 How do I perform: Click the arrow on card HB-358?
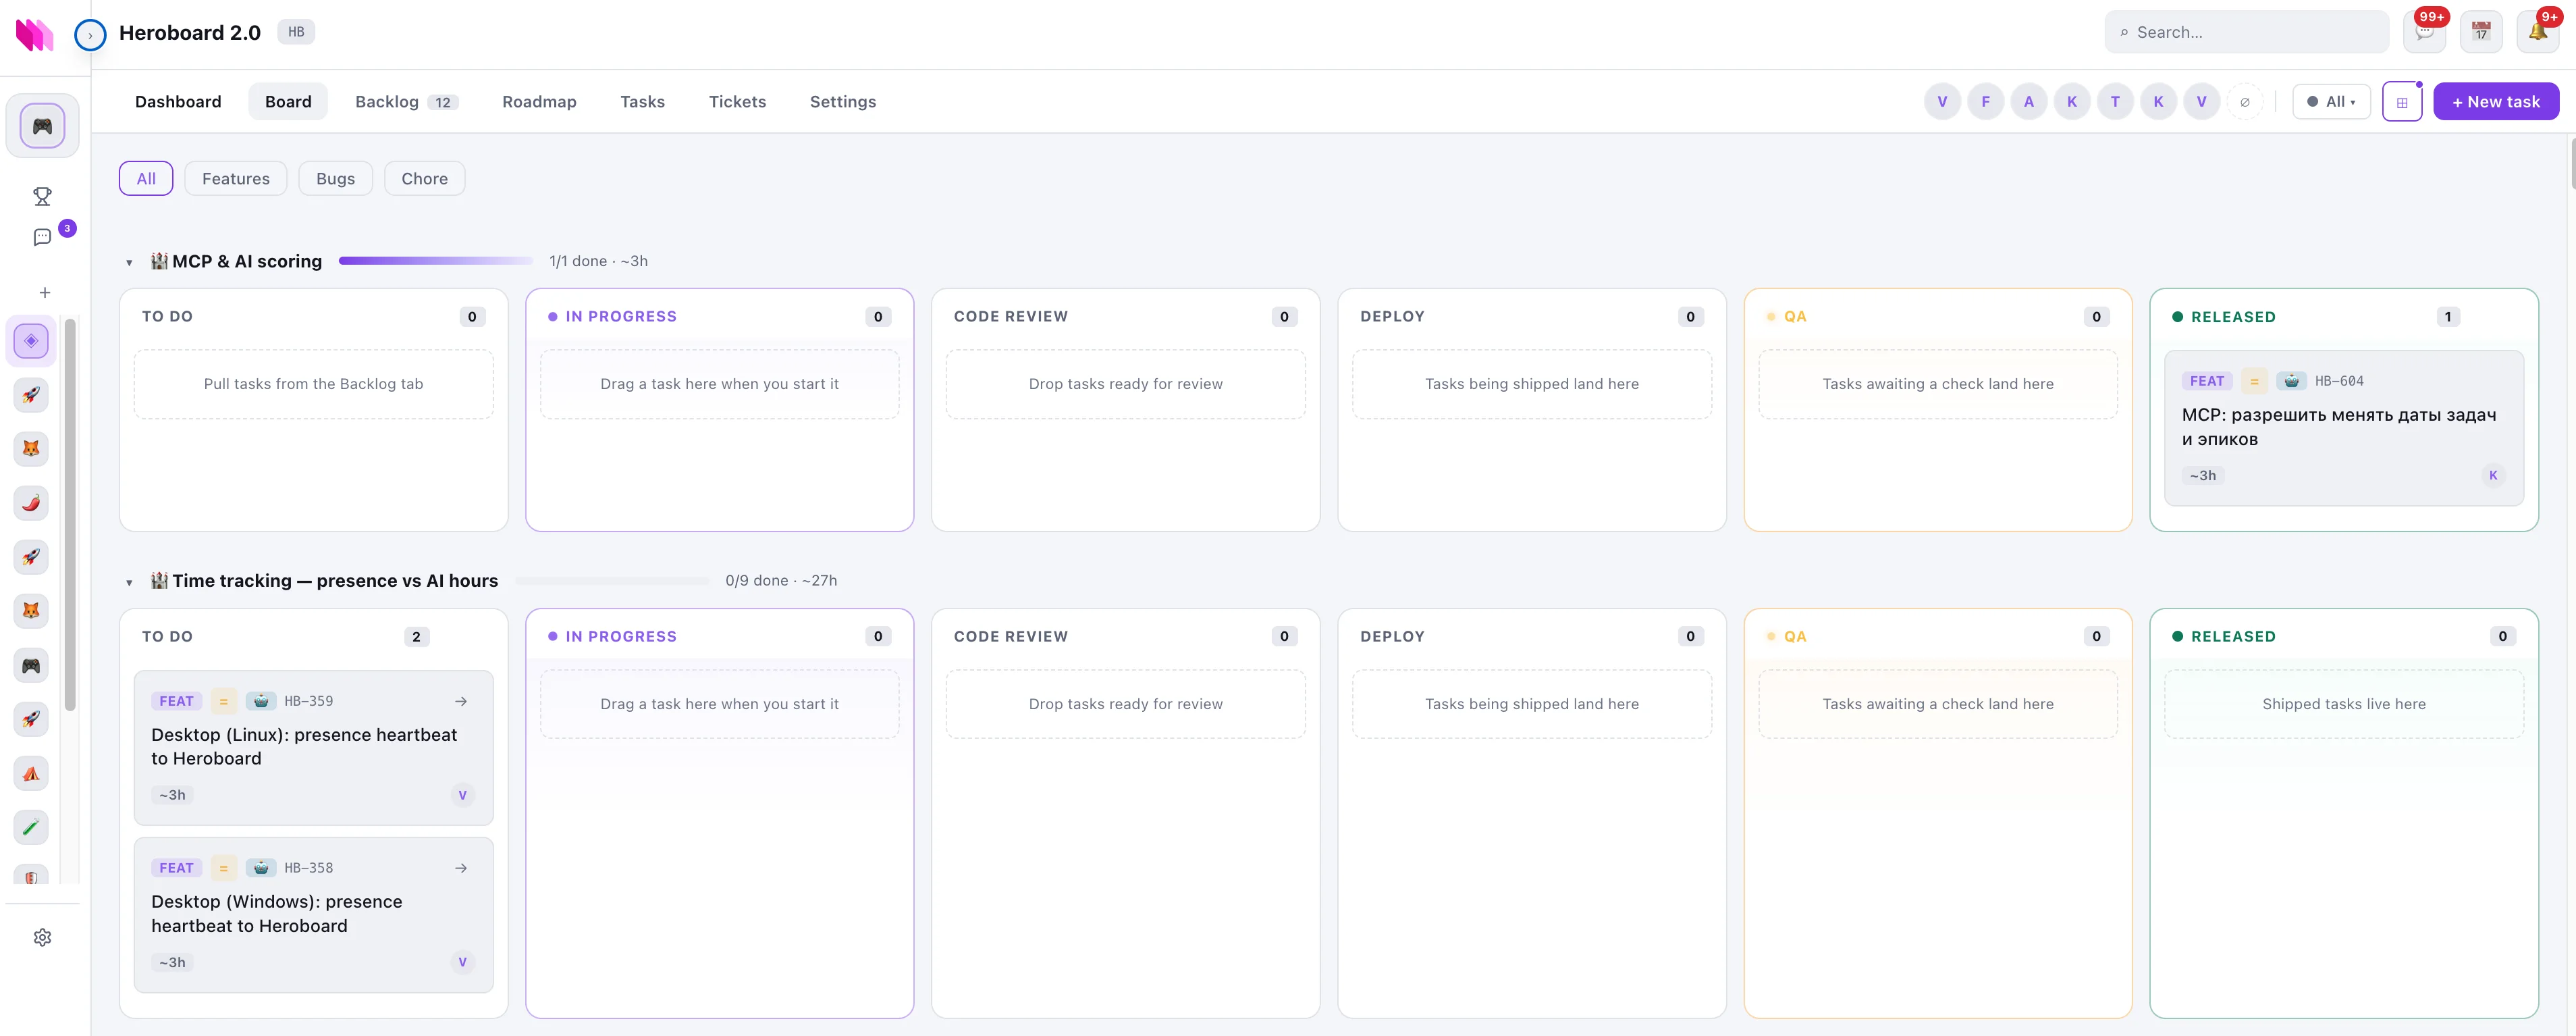[x=461, y=868]
